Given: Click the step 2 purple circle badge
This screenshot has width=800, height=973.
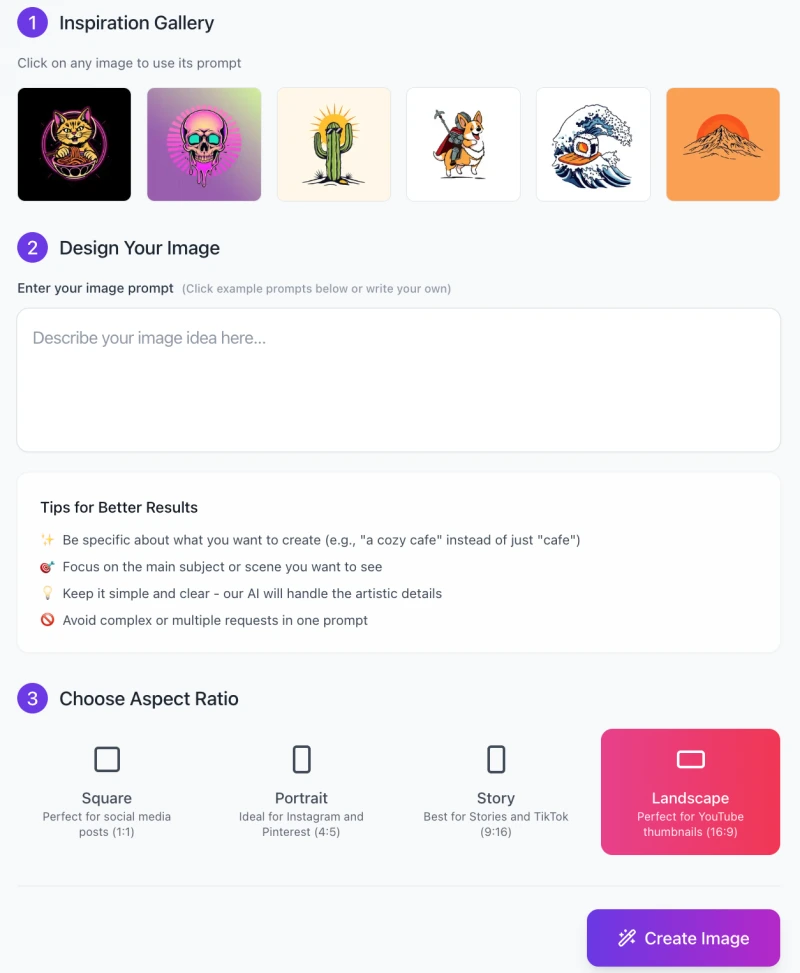Looking at the screenshot, I should click(32, 248).
